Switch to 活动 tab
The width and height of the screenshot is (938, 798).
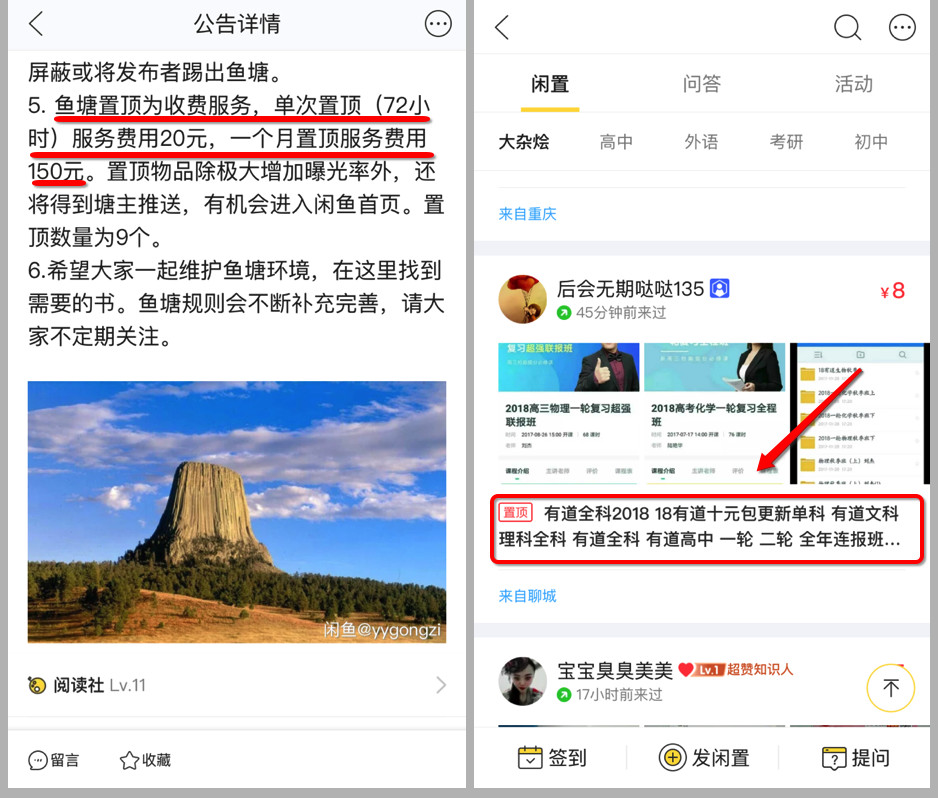point(854,84)
